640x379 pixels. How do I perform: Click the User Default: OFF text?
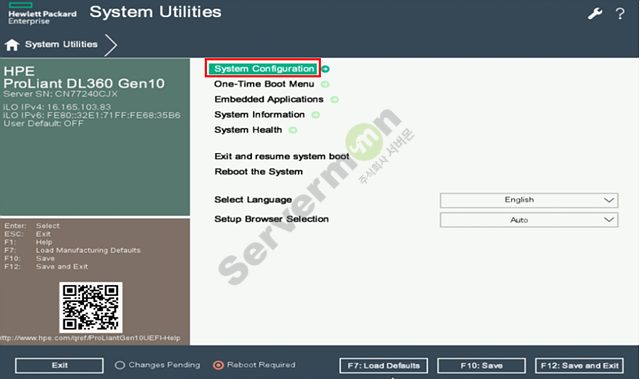[43, 123]
